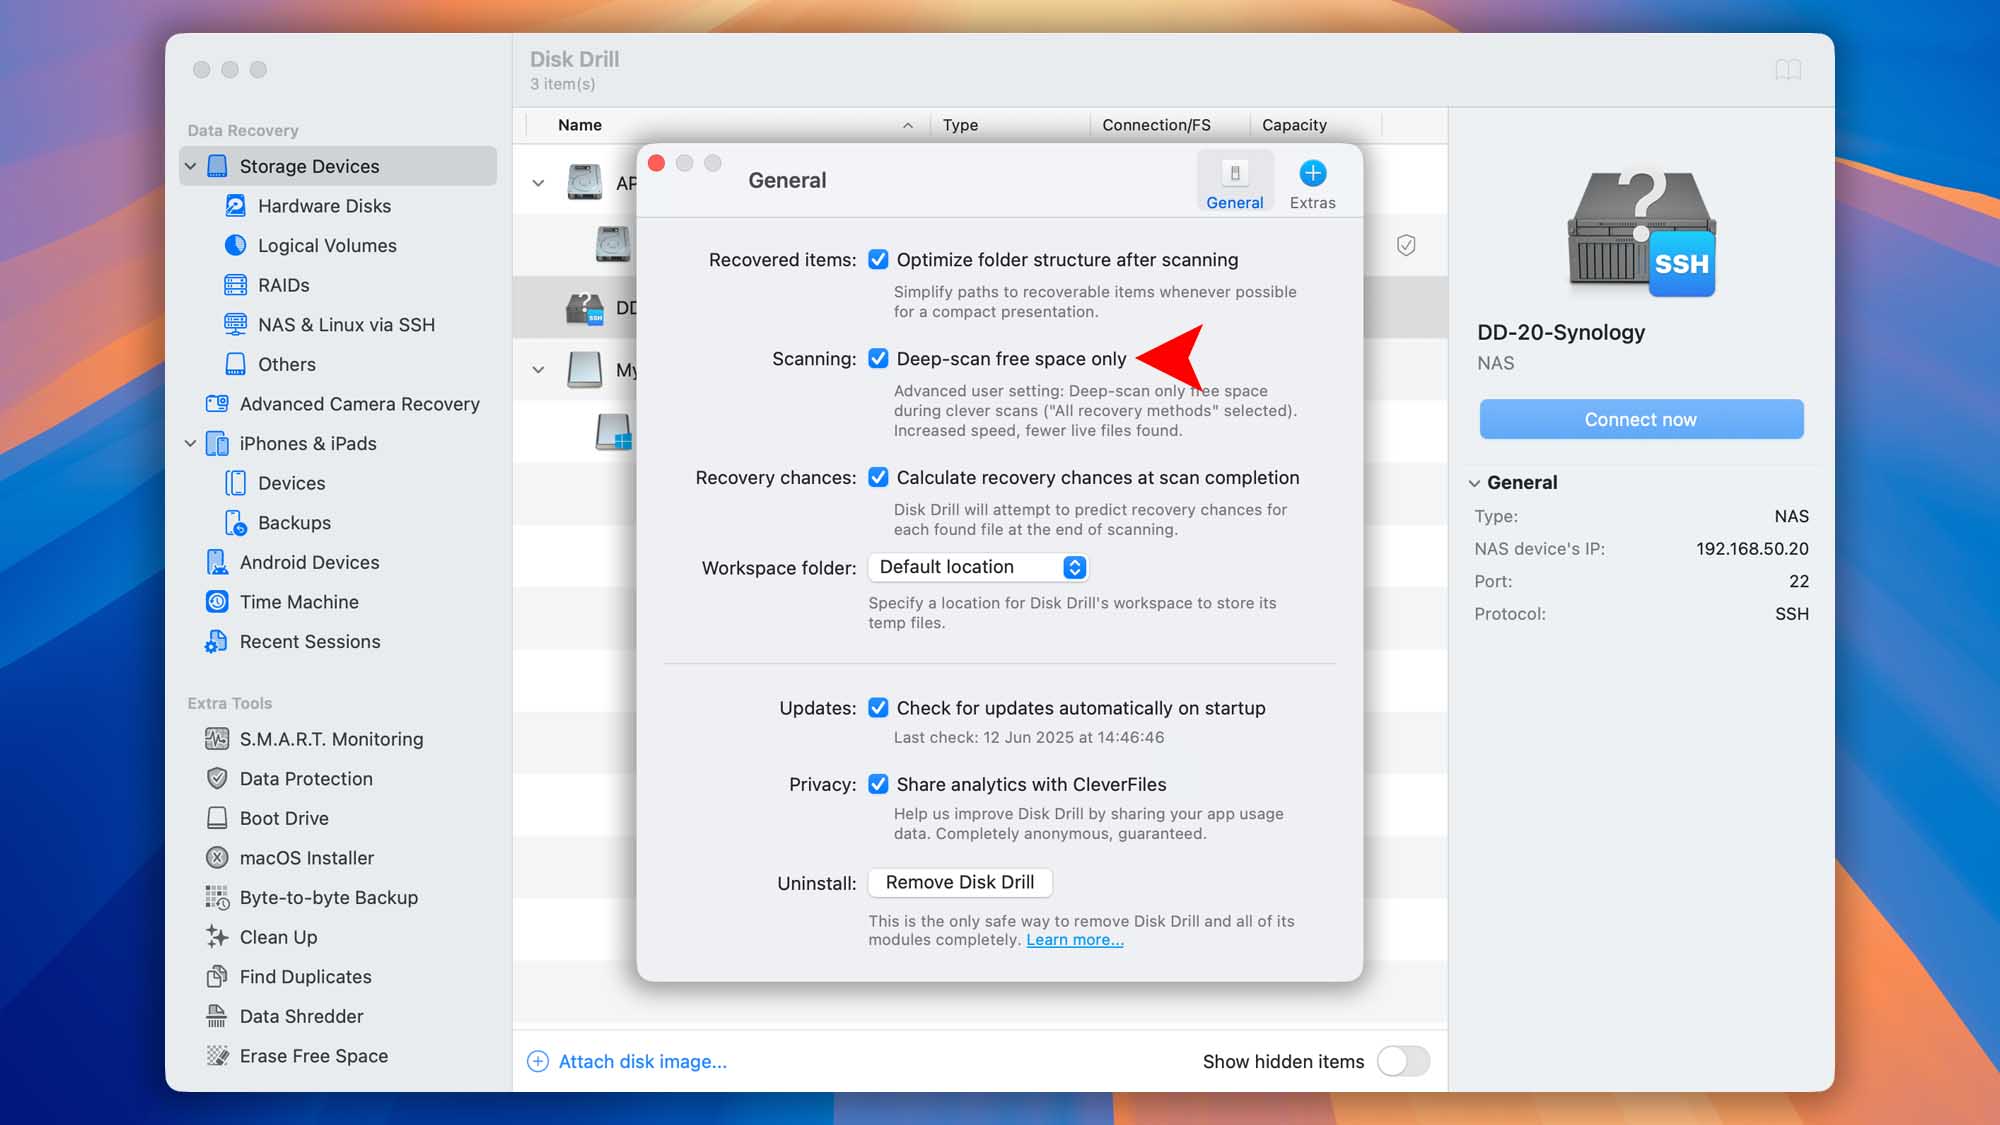Click the Connect now button
Screen dimensions: 2000x1125
(1641, 420)
